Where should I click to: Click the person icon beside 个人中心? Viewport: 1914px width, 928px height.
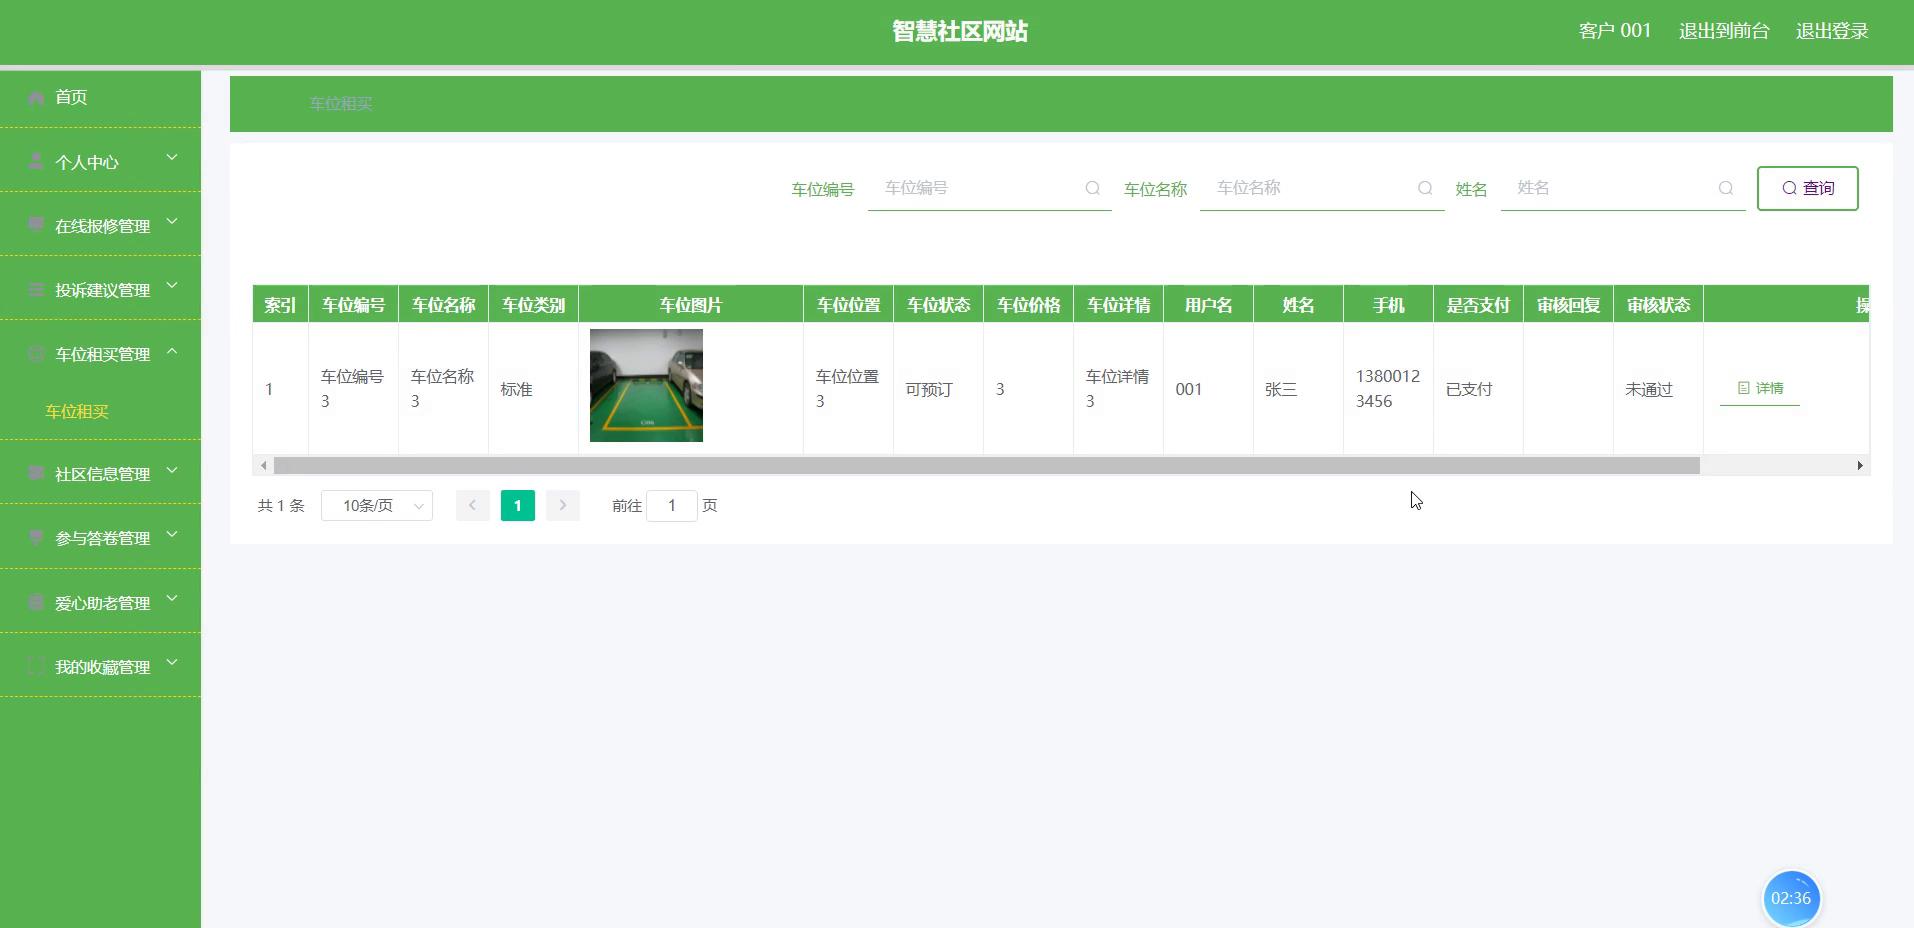point(36,161)
